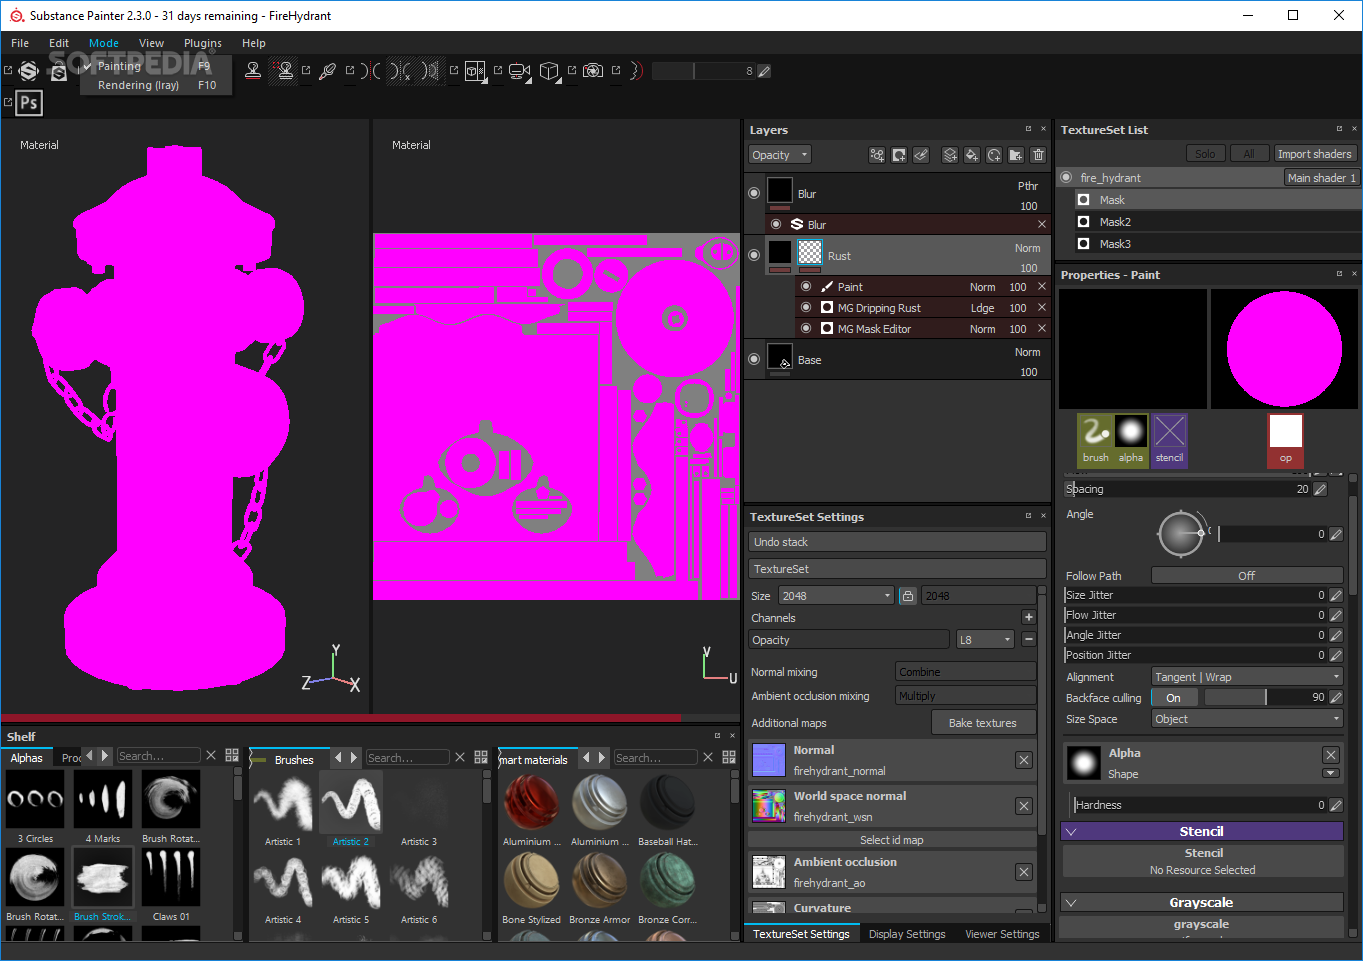Open the File menu
Screen dimensions: 1363x961
pyautogui.click(x=20, y=43)
